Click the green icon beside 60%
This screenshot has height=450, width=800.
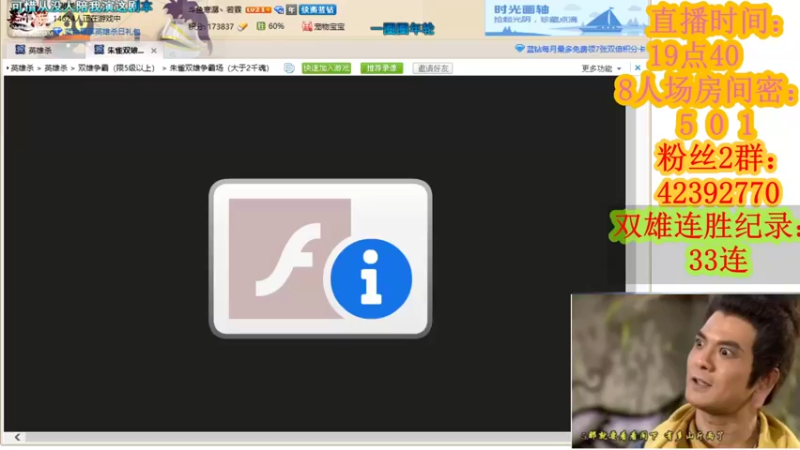(x=261, y=26)
